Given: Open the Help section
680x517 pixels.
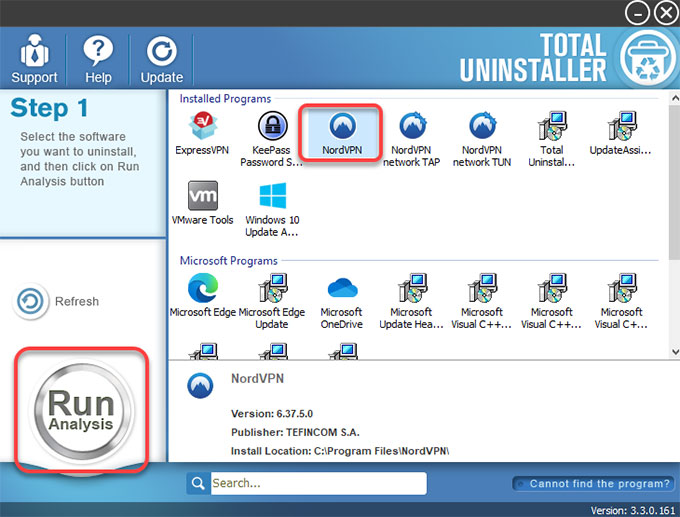Looking at the screenshot, I should point(98,59).
